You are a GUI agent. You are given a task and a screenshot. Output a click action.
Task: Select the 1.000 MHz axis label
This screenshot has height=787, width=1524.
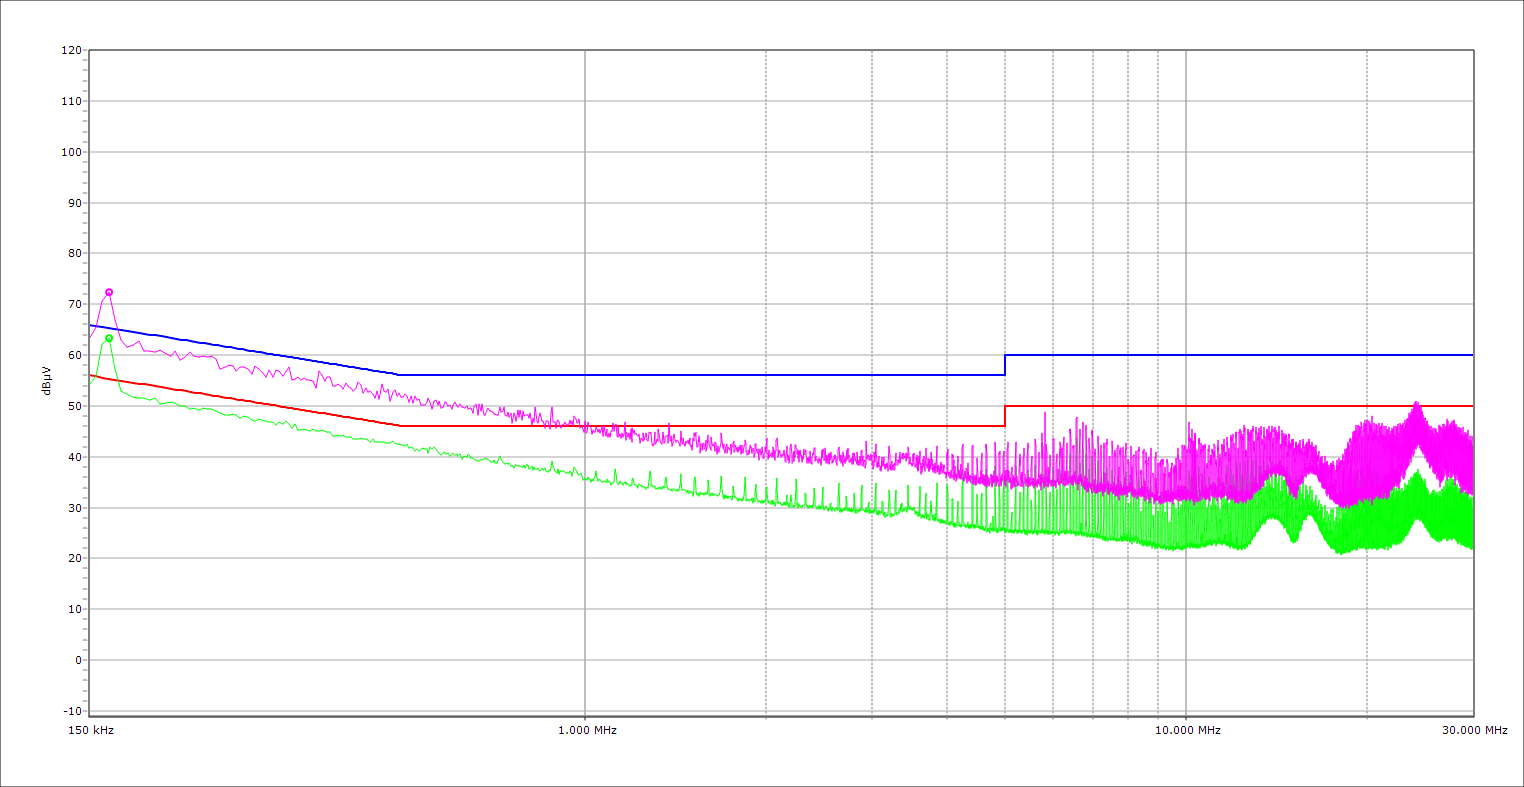point(587,730)
